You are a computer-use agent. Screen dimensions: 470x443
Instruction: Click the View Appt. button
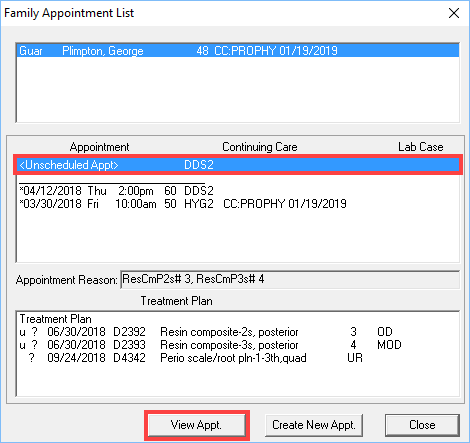(x=196, y=425)
